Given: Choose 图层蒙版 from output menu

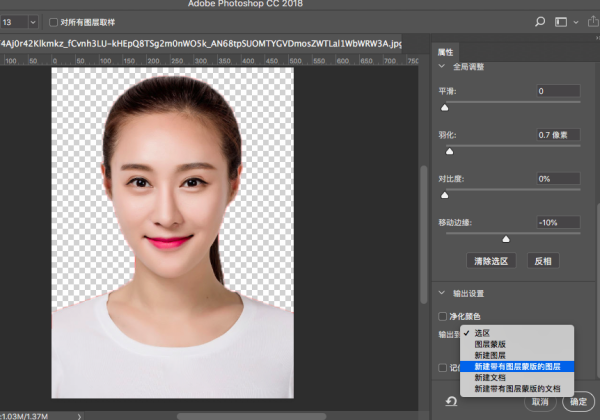Looking at the screenshot, I should 517,344.
